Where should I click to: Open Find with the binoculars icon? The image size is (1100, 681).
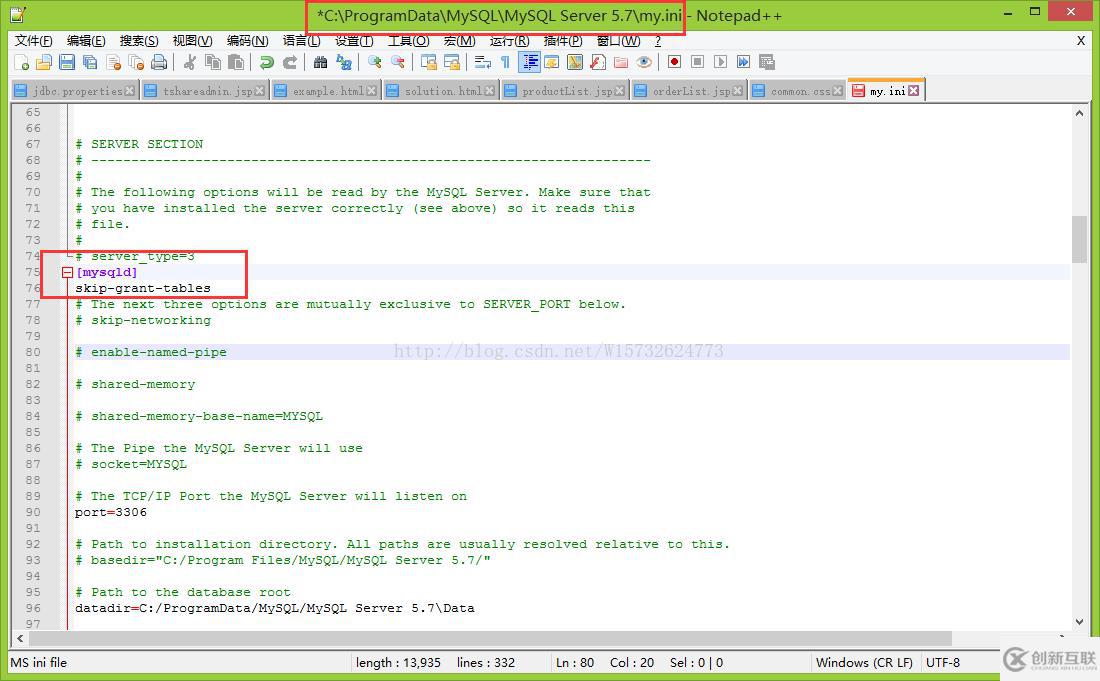point(320,62)
